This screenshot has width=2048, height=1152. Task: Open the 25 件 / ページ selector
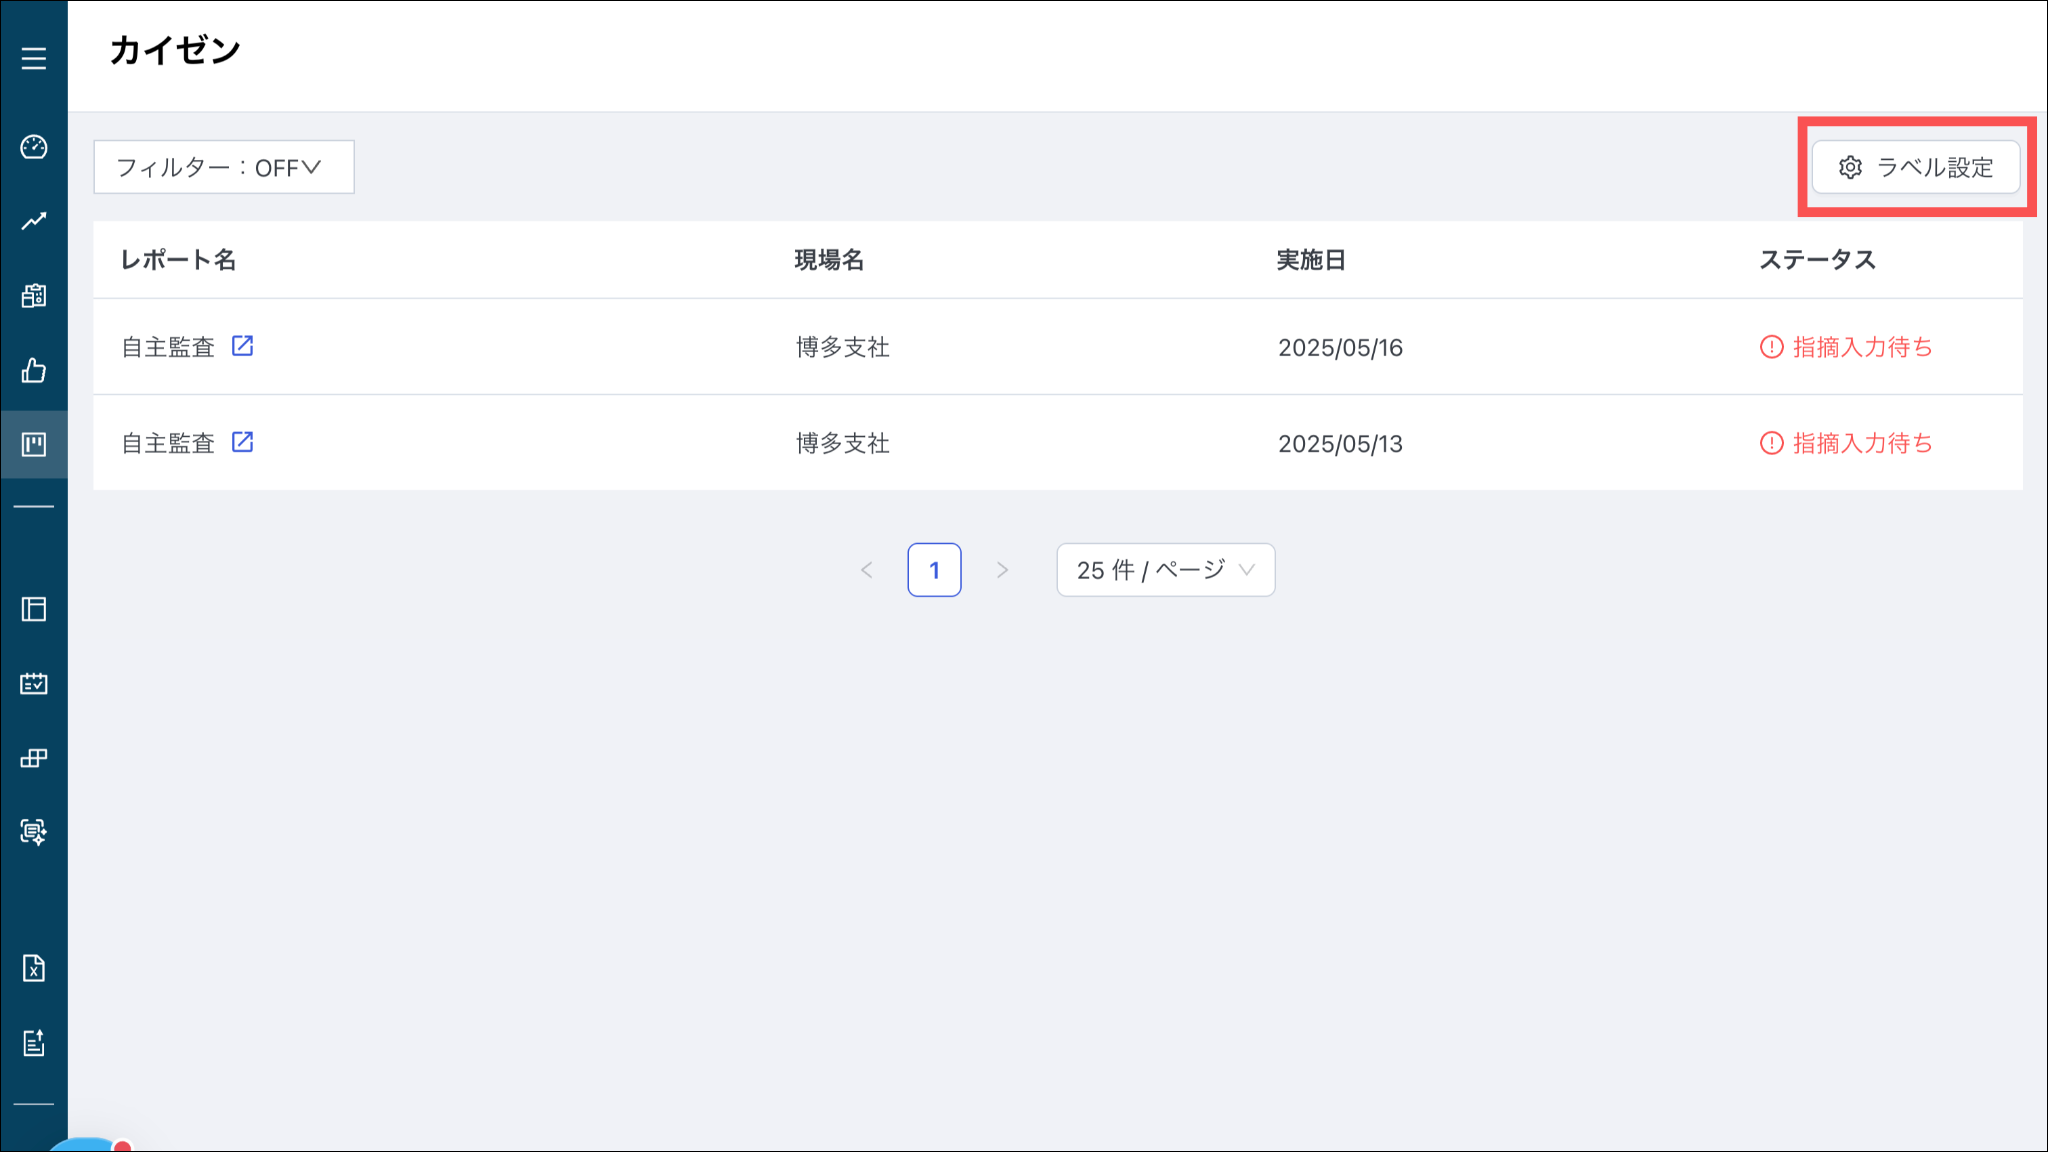coord(1165,570)
